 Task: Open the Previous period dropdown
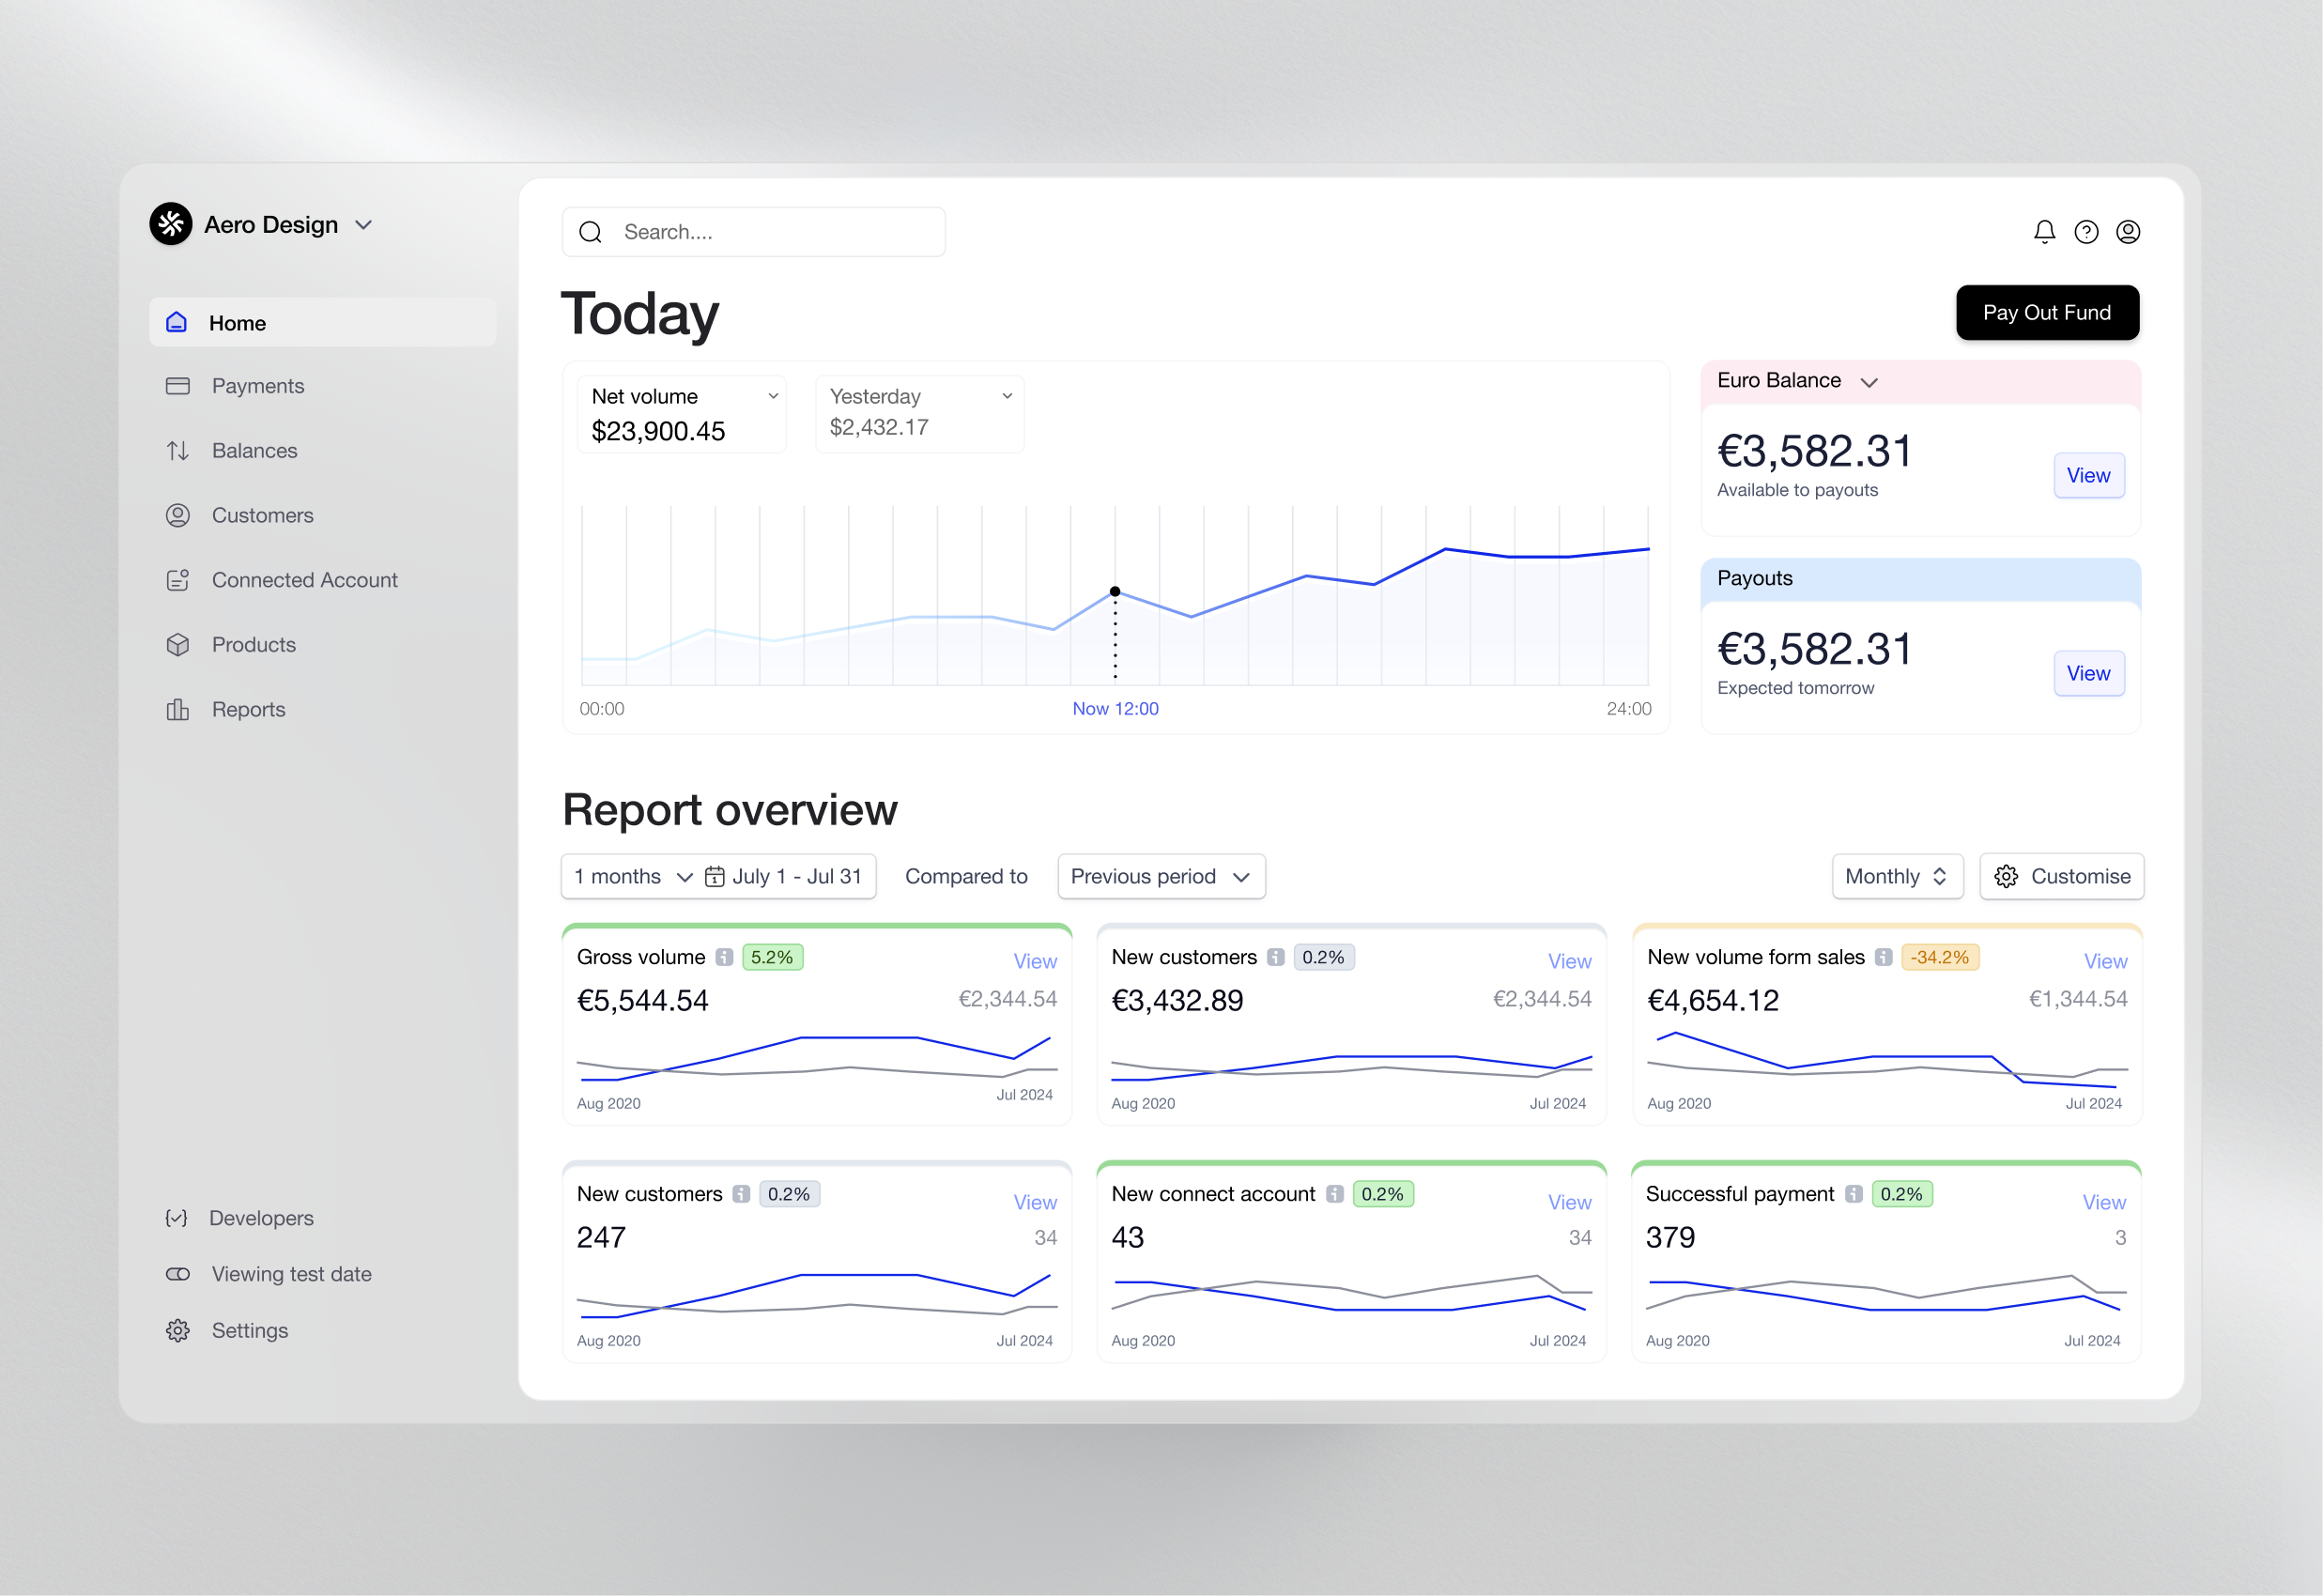pyautogui.click(x=1160, y=876)
